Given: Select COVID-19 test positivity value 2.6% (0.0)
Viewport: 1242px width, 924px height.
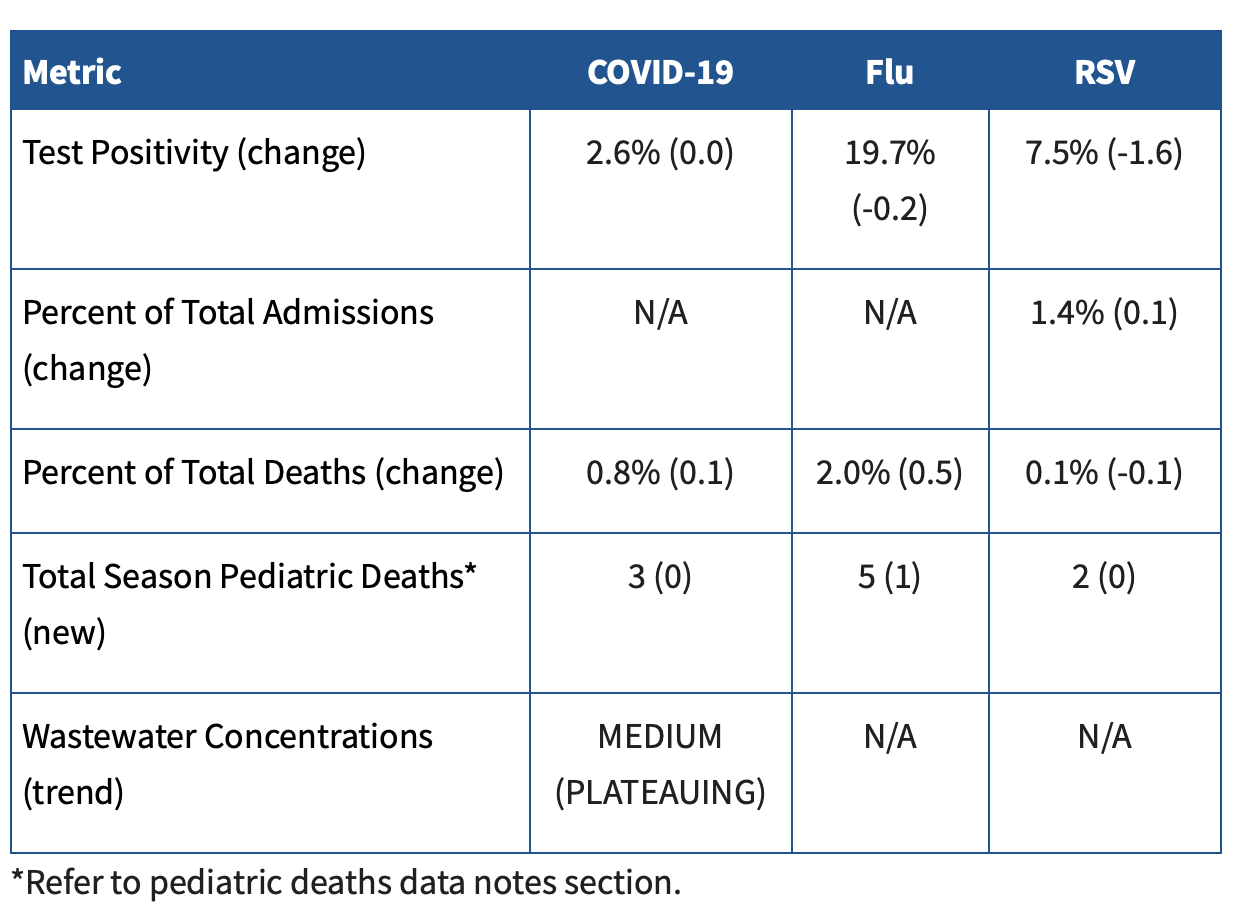Looking at the screenshot, I should (660, 153).
